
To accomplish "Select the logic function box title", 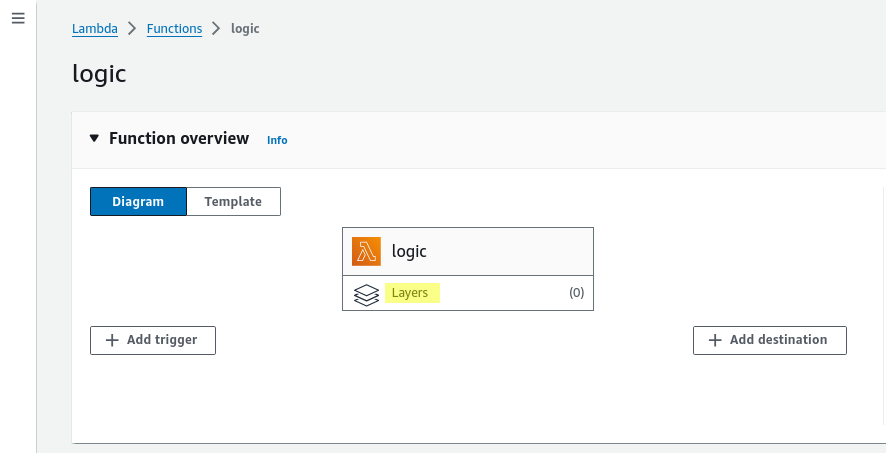I will 409,251.
